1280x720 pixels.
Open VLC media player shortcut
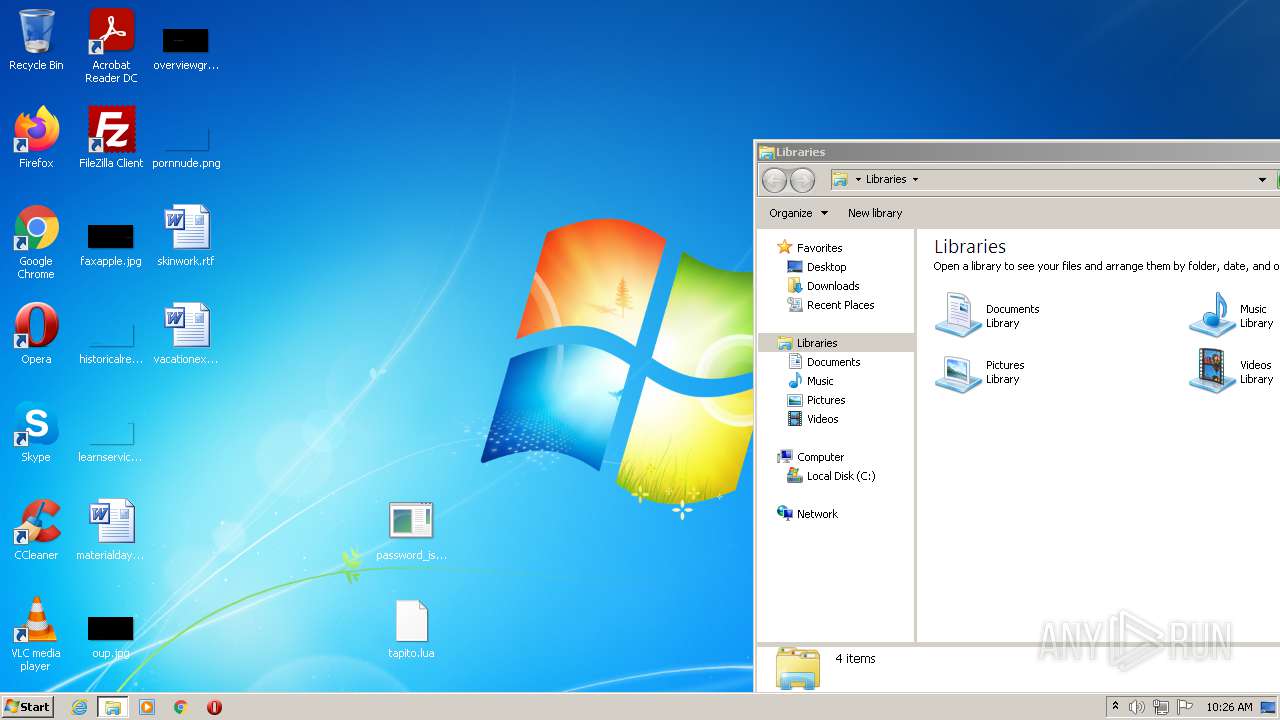pyautogui.click(x=36, y=634)
